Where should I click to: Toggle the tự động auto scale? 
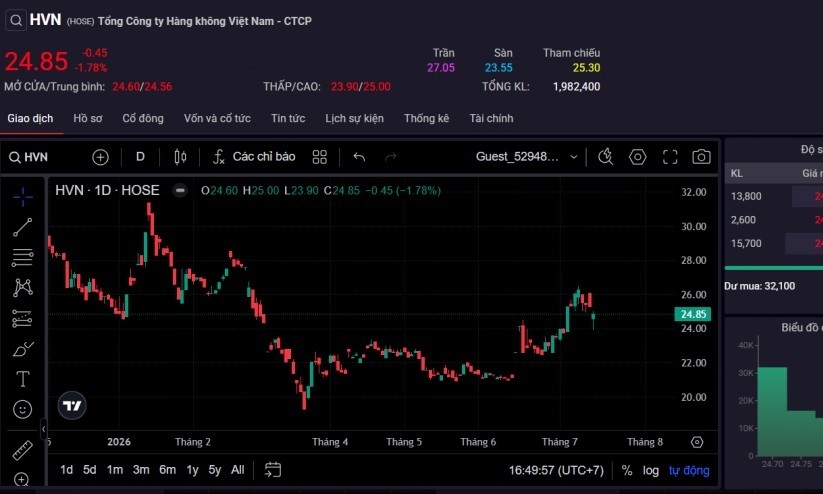(x=689, y=470)
